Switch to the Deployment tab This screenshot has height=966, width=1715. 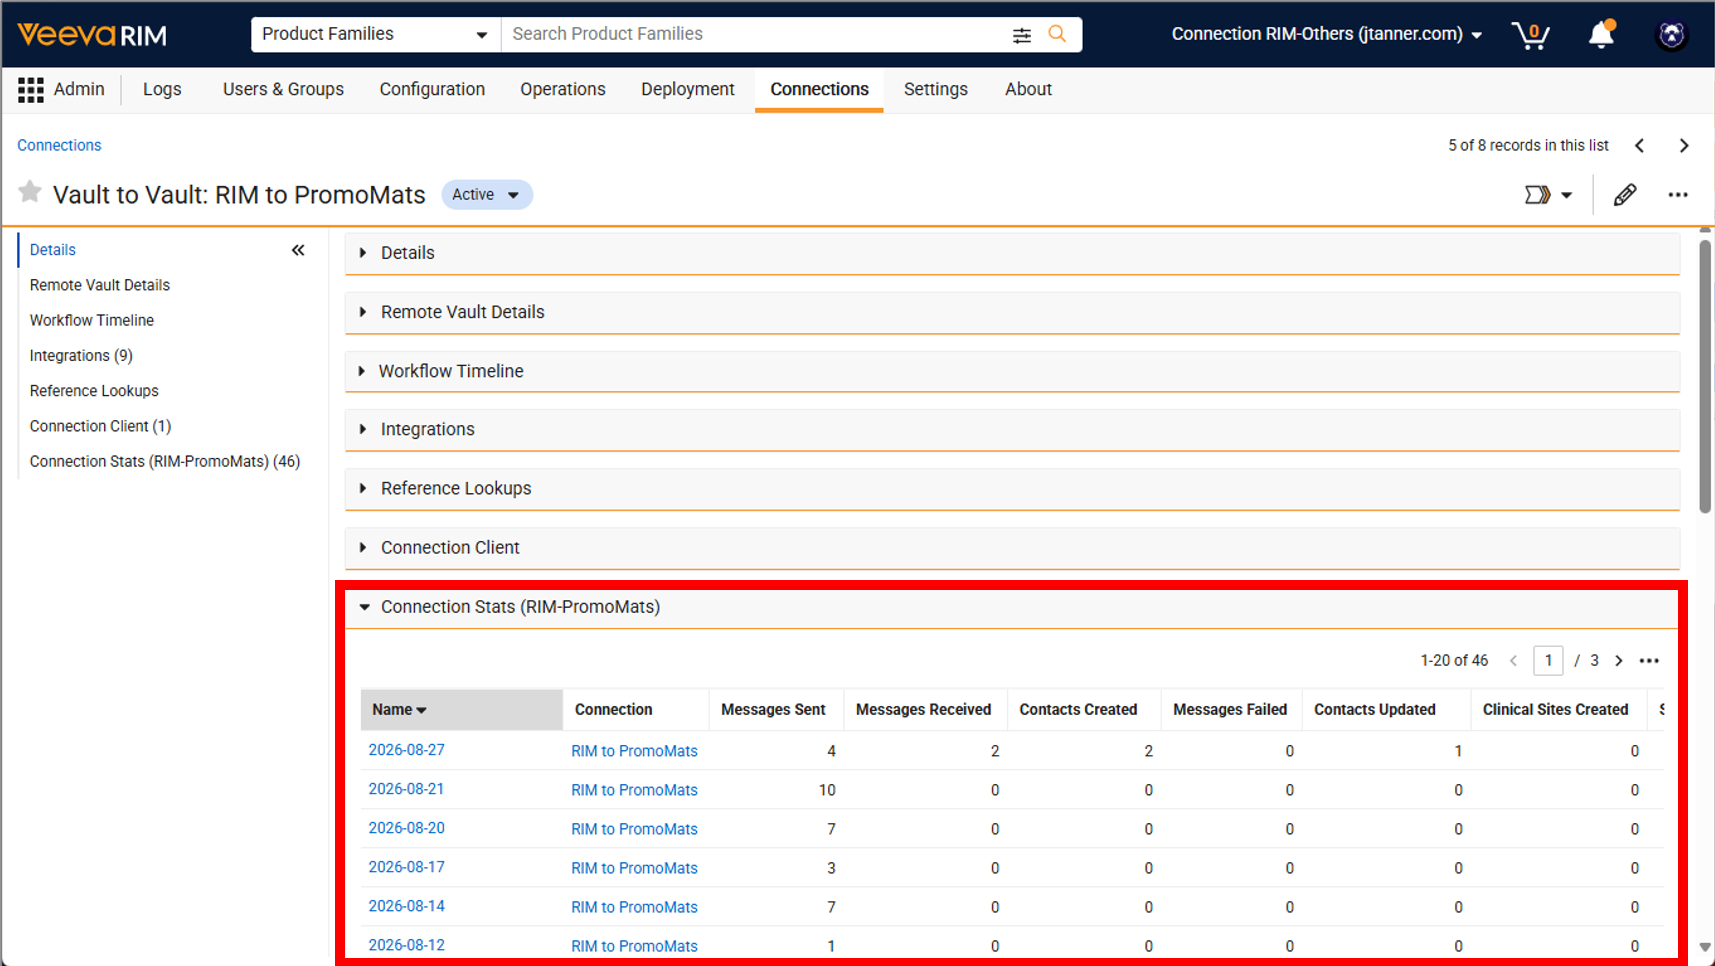coord(687,89)
